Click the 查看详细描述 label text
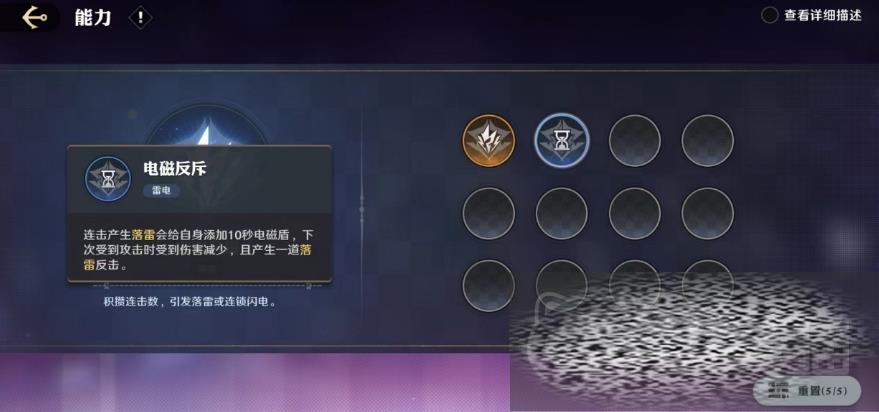879x412 pixels. click(x=822, y=16)
